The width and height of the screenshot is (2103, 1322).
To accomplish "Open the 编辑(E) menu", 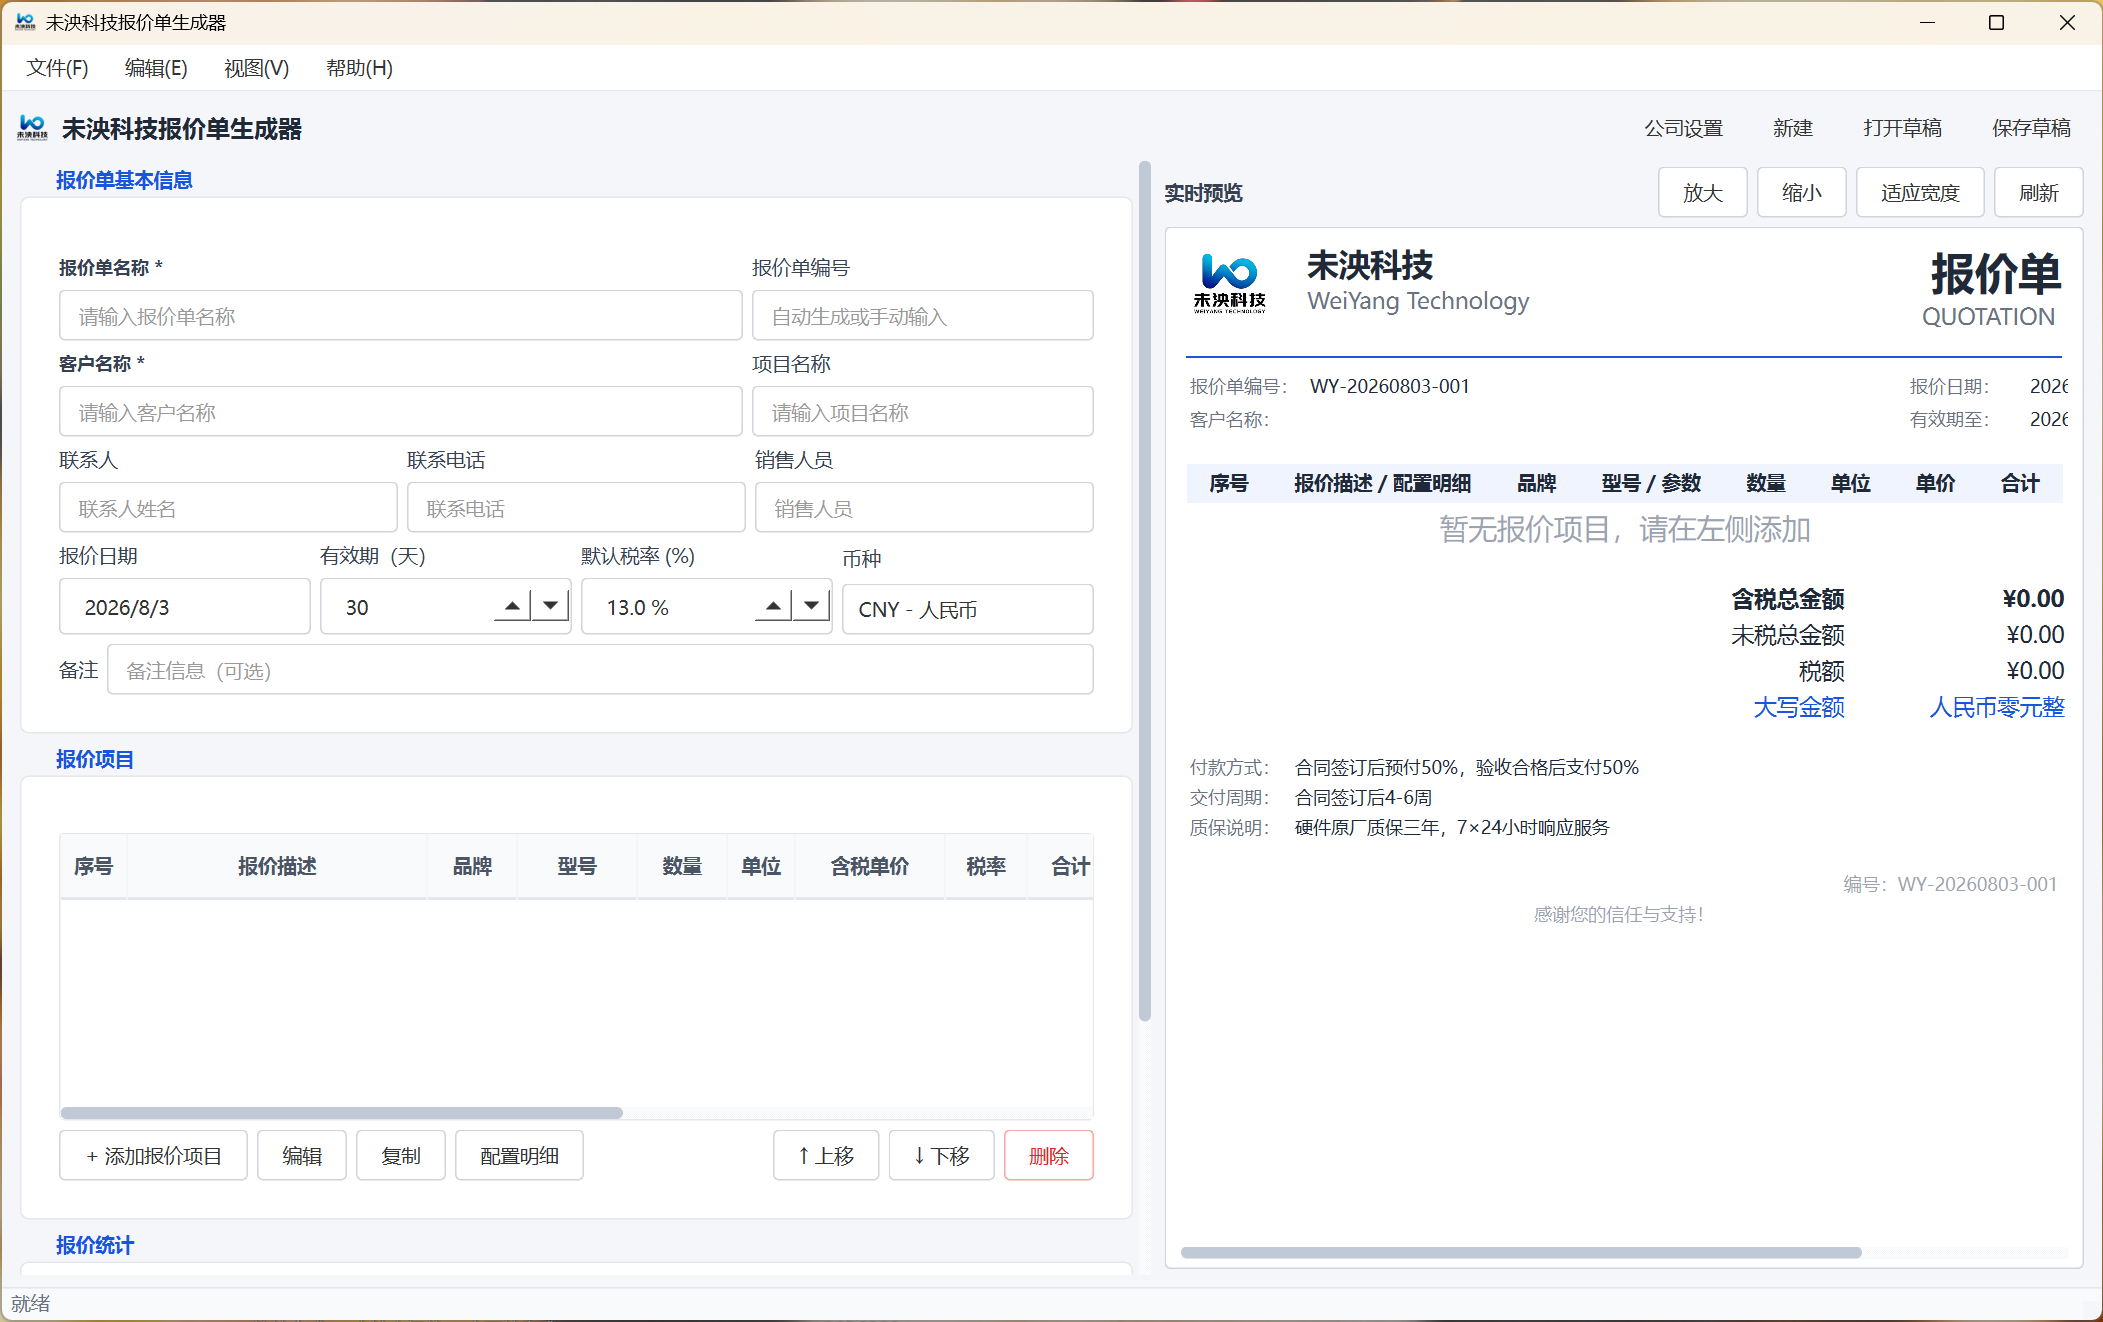I will coord(156,68).
